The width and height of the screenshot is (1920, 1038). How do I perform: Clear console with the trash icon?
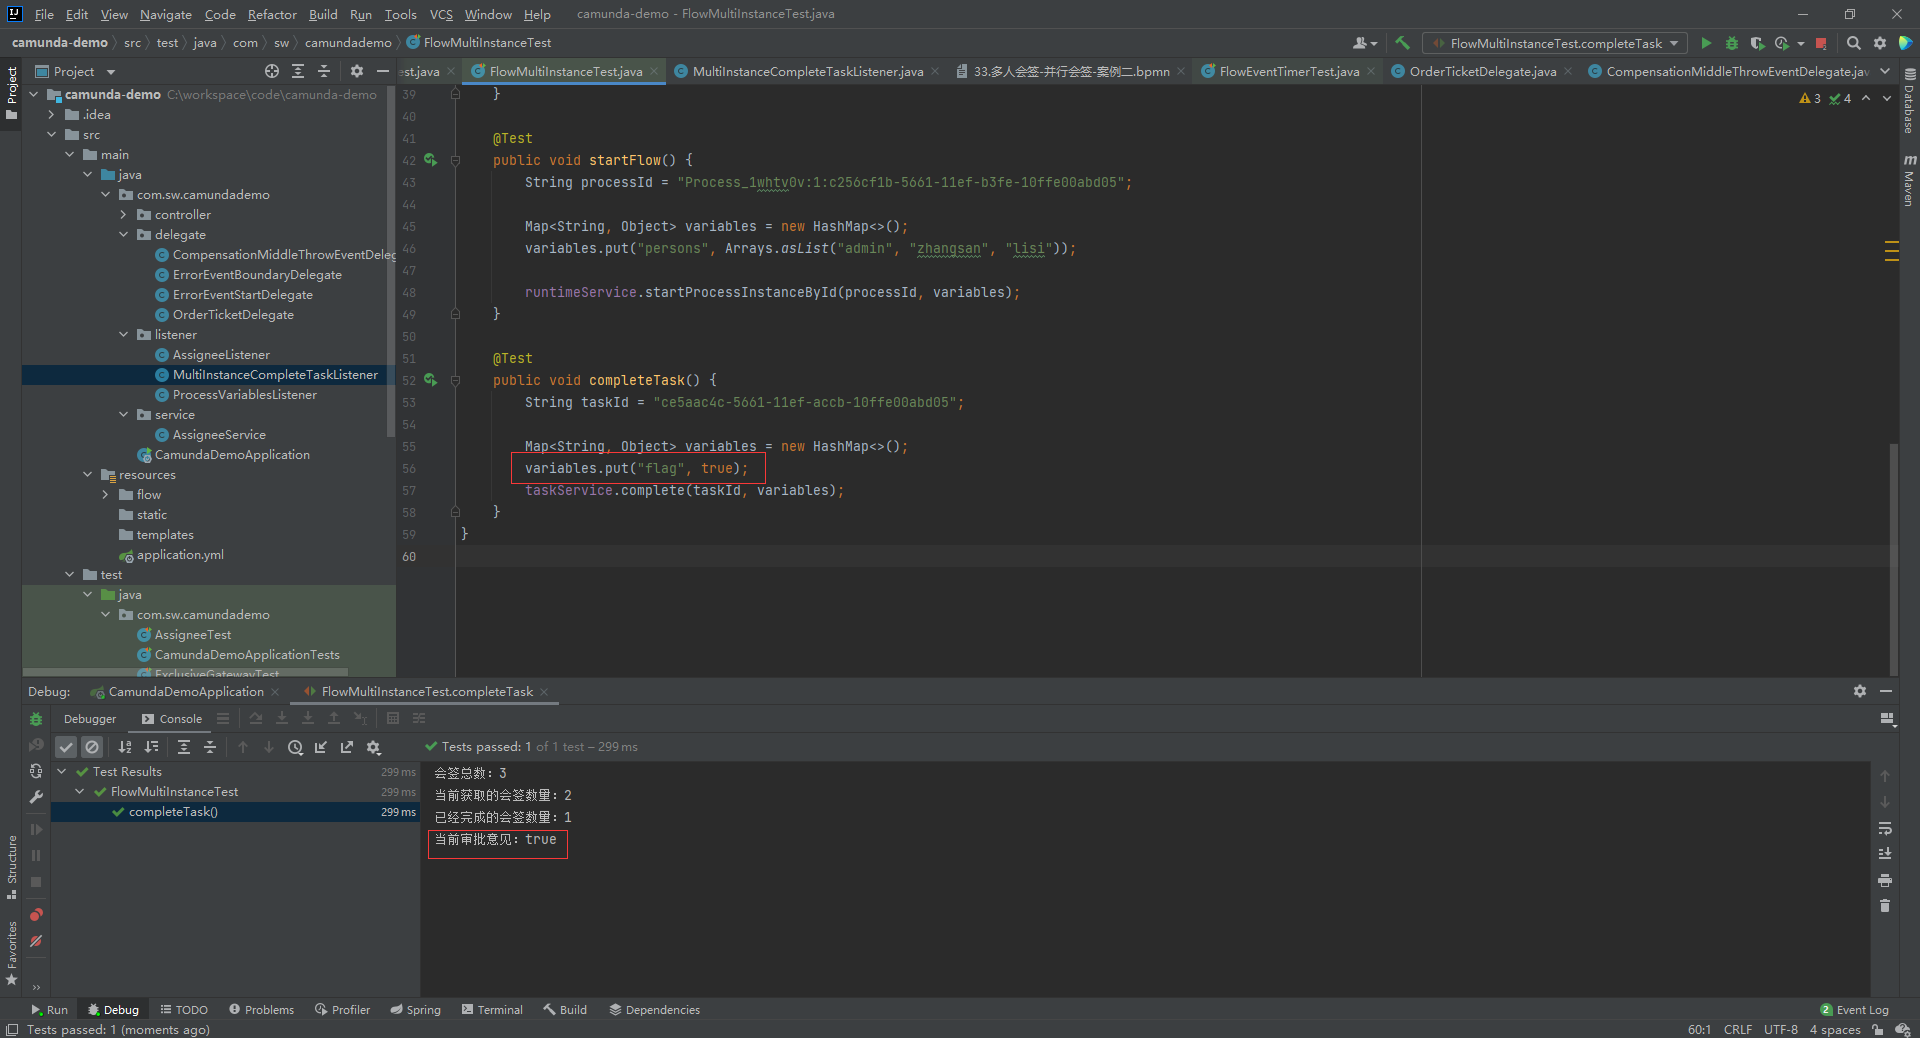[x=1885, y=906]
